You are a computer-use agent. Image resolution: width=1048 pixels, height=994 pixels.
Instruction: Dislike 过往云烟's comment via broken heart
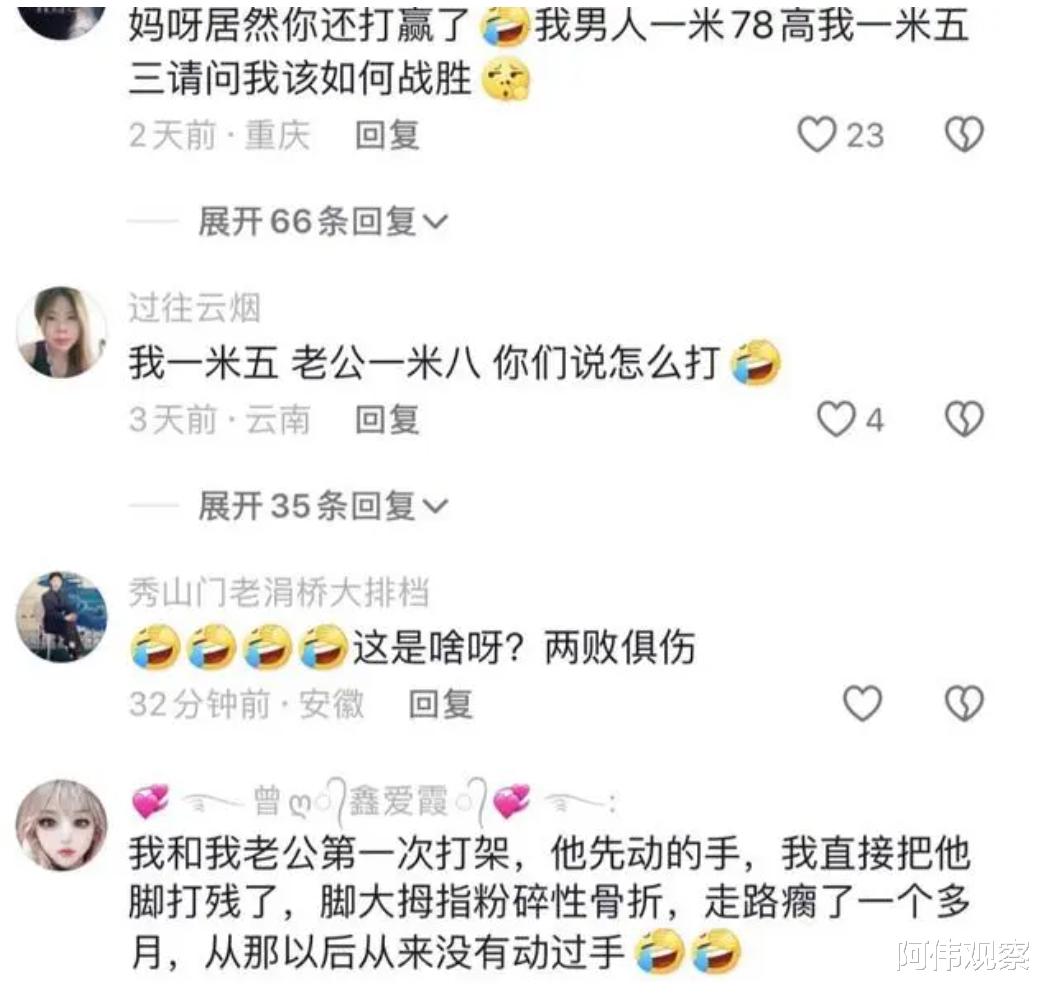(x=964, y=419)
